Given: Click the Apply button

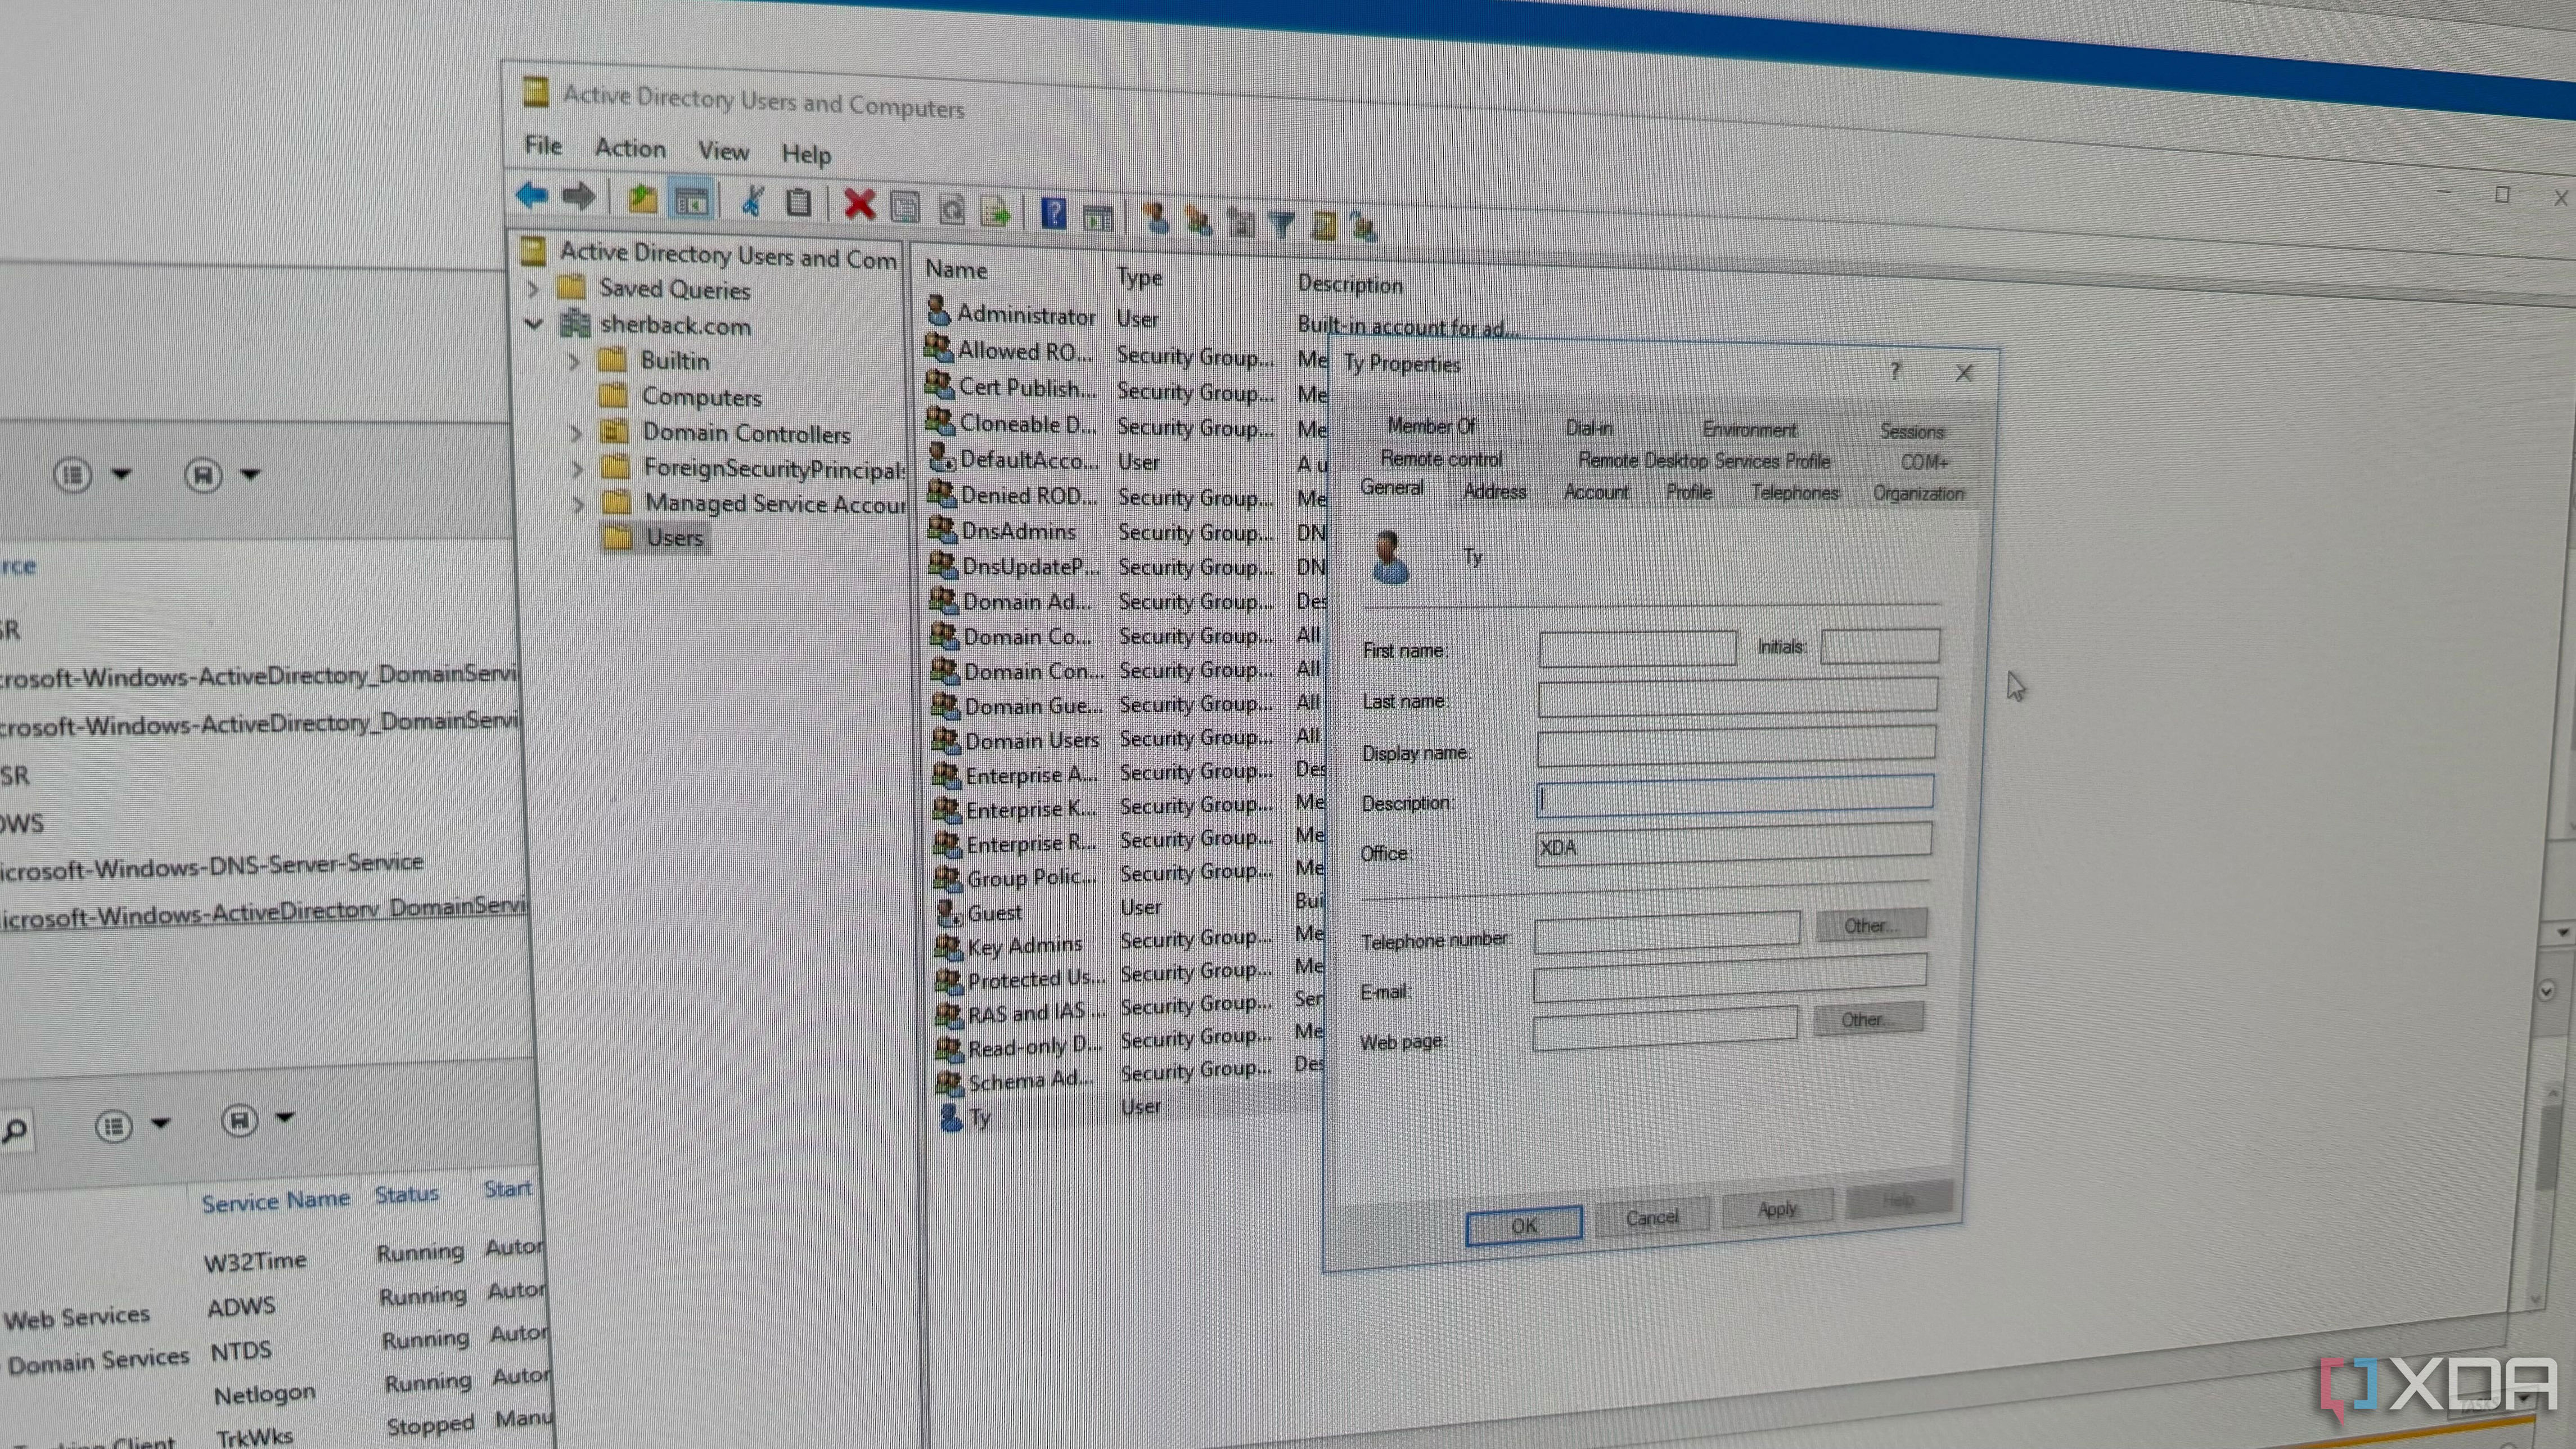Looking at the screenshot, I should 1777,1209.
